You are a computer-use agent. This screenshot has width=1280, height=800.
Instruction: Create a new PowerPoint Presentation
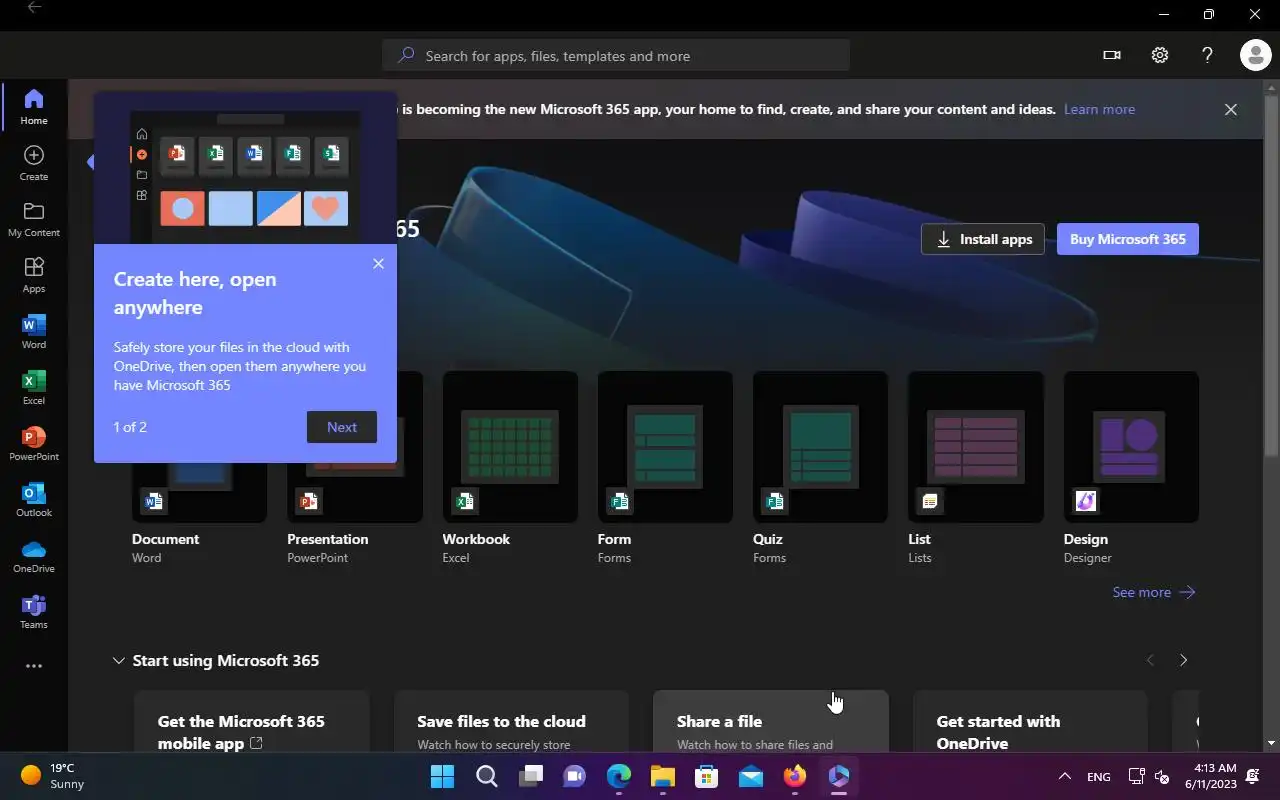(x=354, y=494)
